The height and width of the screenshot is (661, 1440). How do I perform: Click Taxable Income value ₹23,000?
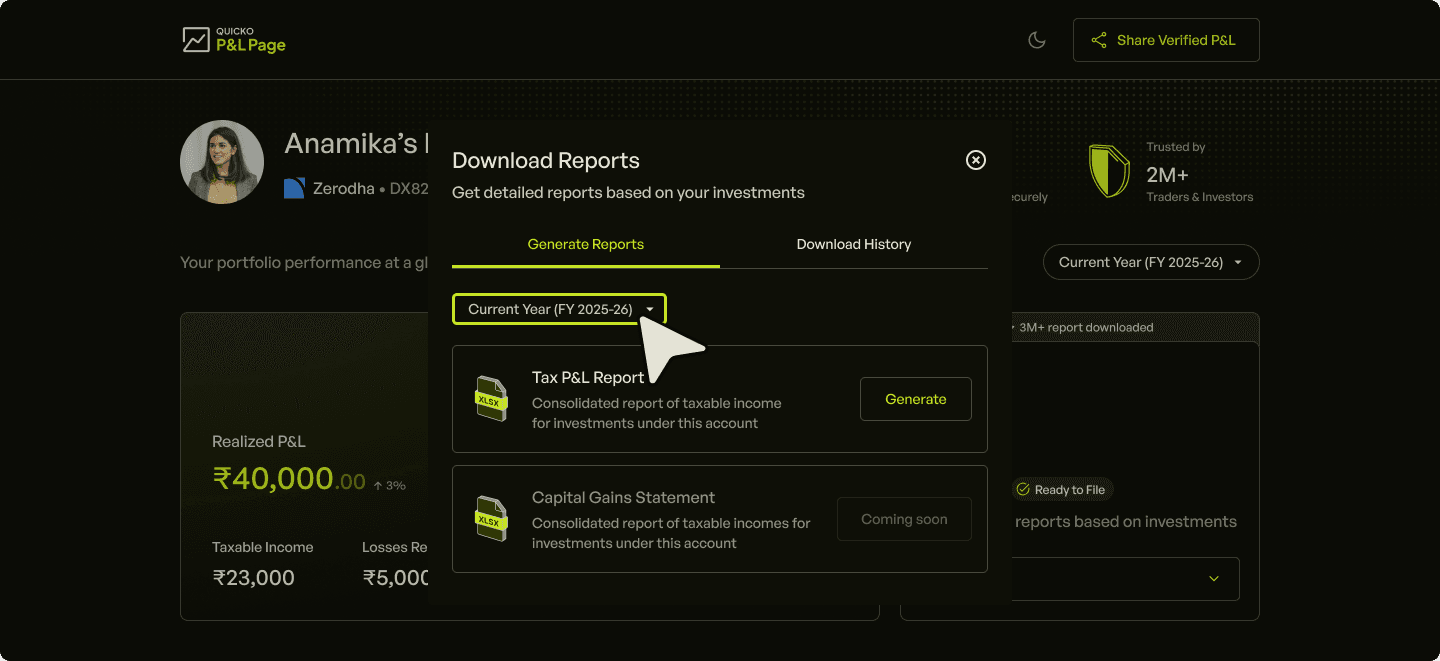pos(254,578)
